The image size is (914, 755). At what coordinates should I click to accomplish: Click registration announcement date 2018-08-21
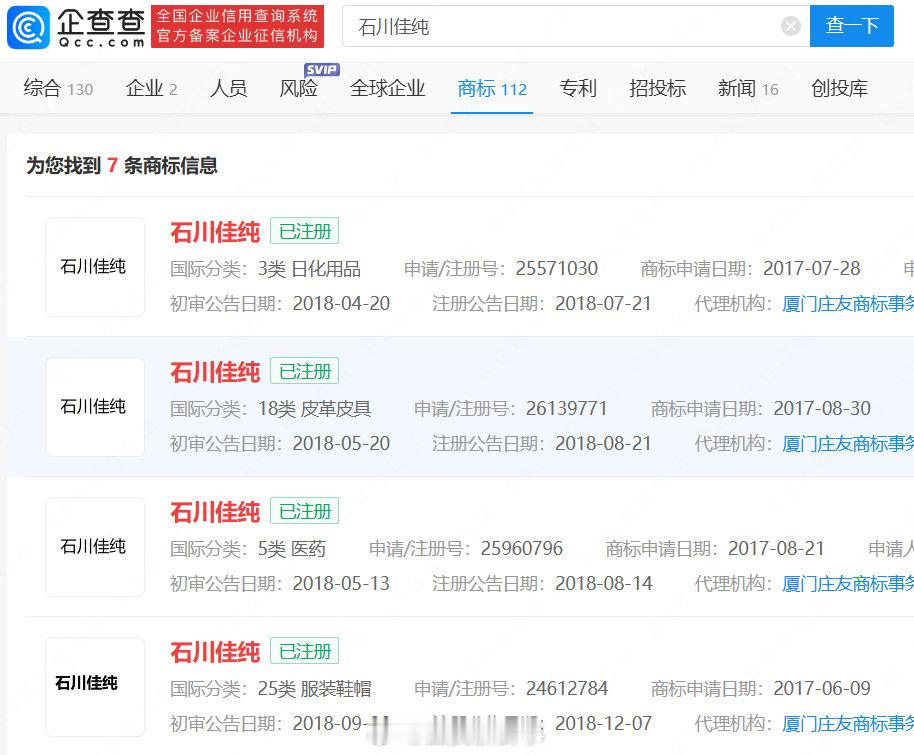coord(603,443)
